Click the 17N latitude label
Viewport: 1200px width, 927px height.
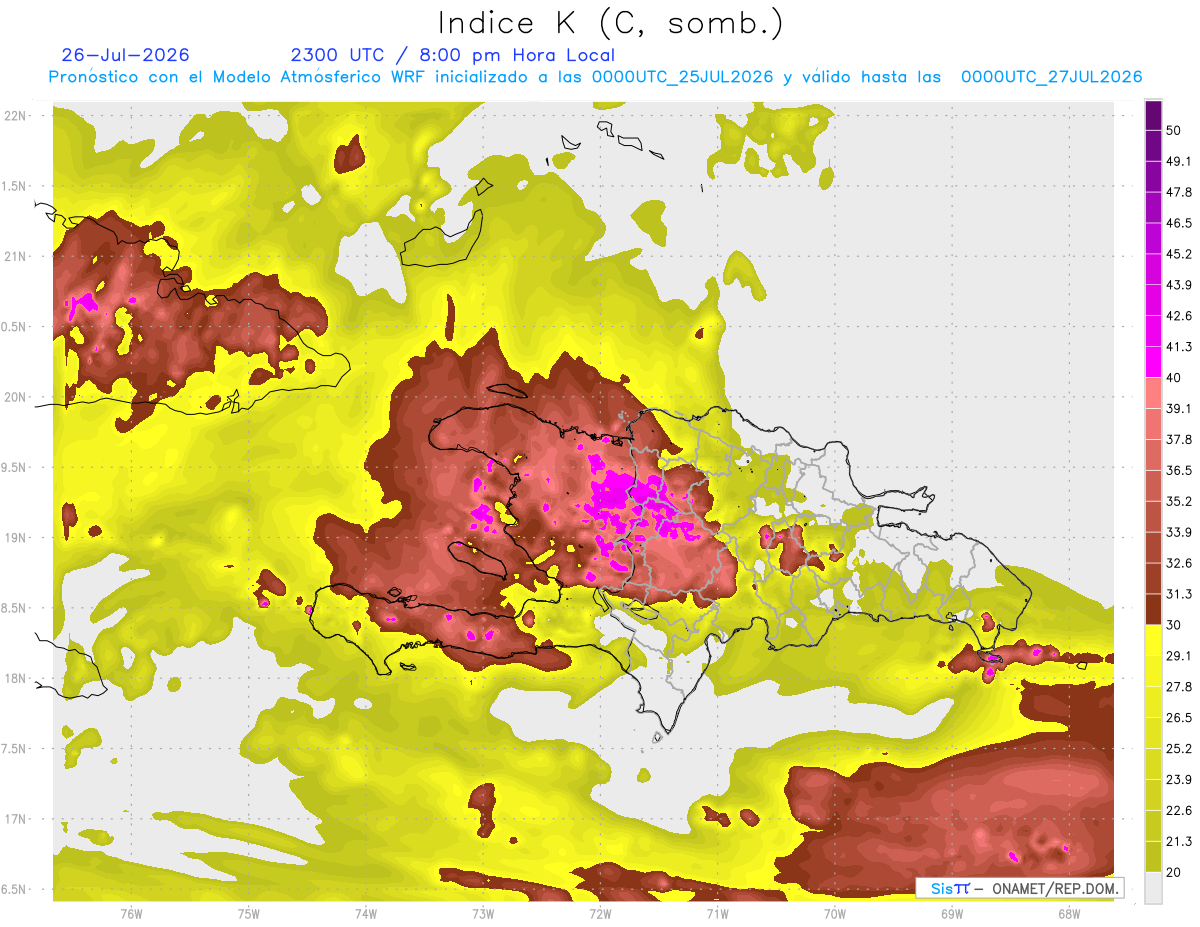click(x=15, y=819)
